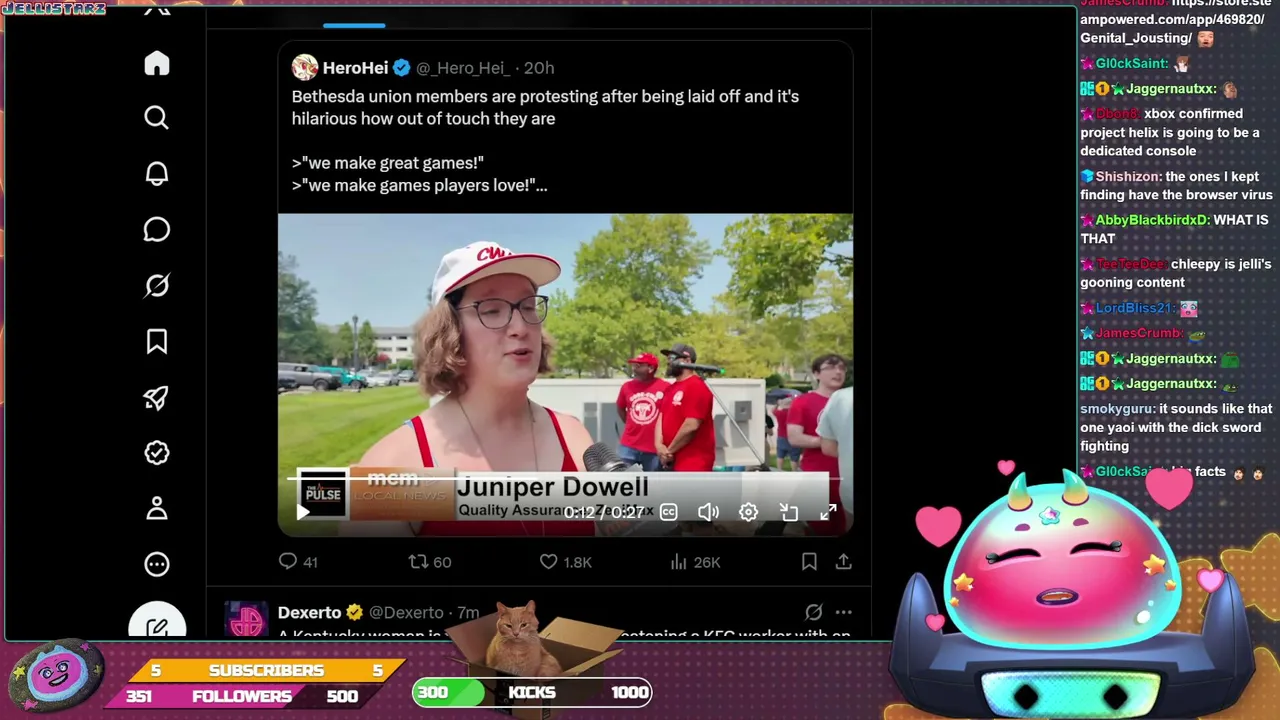Click the Shishizon username in chat
The height and width of the screenshot is (720, 1280).
(x=1127, y=177)
